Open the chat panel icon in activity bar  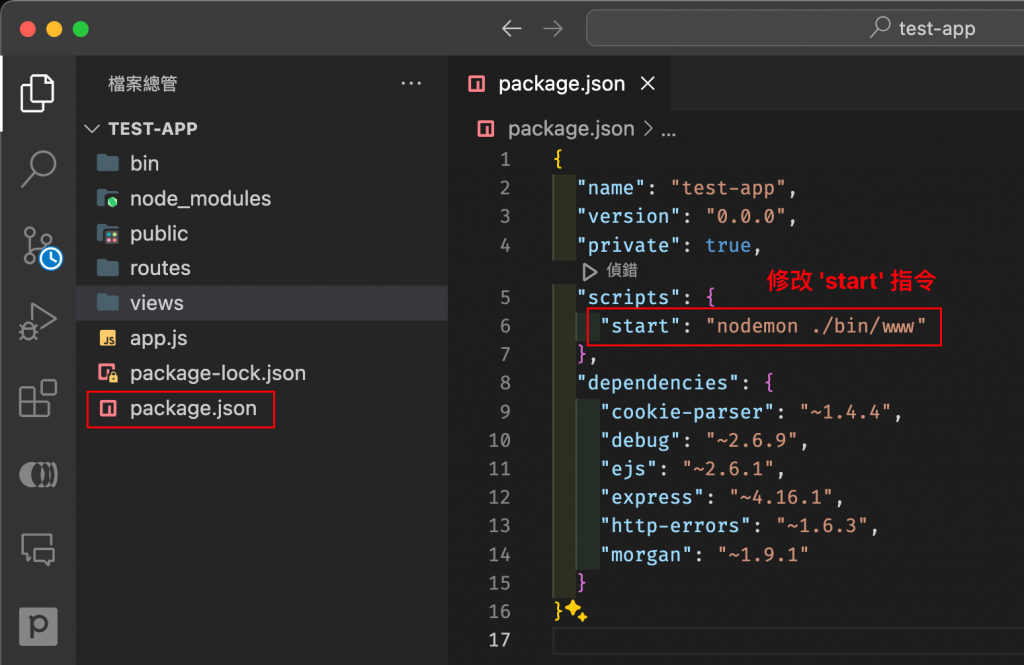point(38,548)
